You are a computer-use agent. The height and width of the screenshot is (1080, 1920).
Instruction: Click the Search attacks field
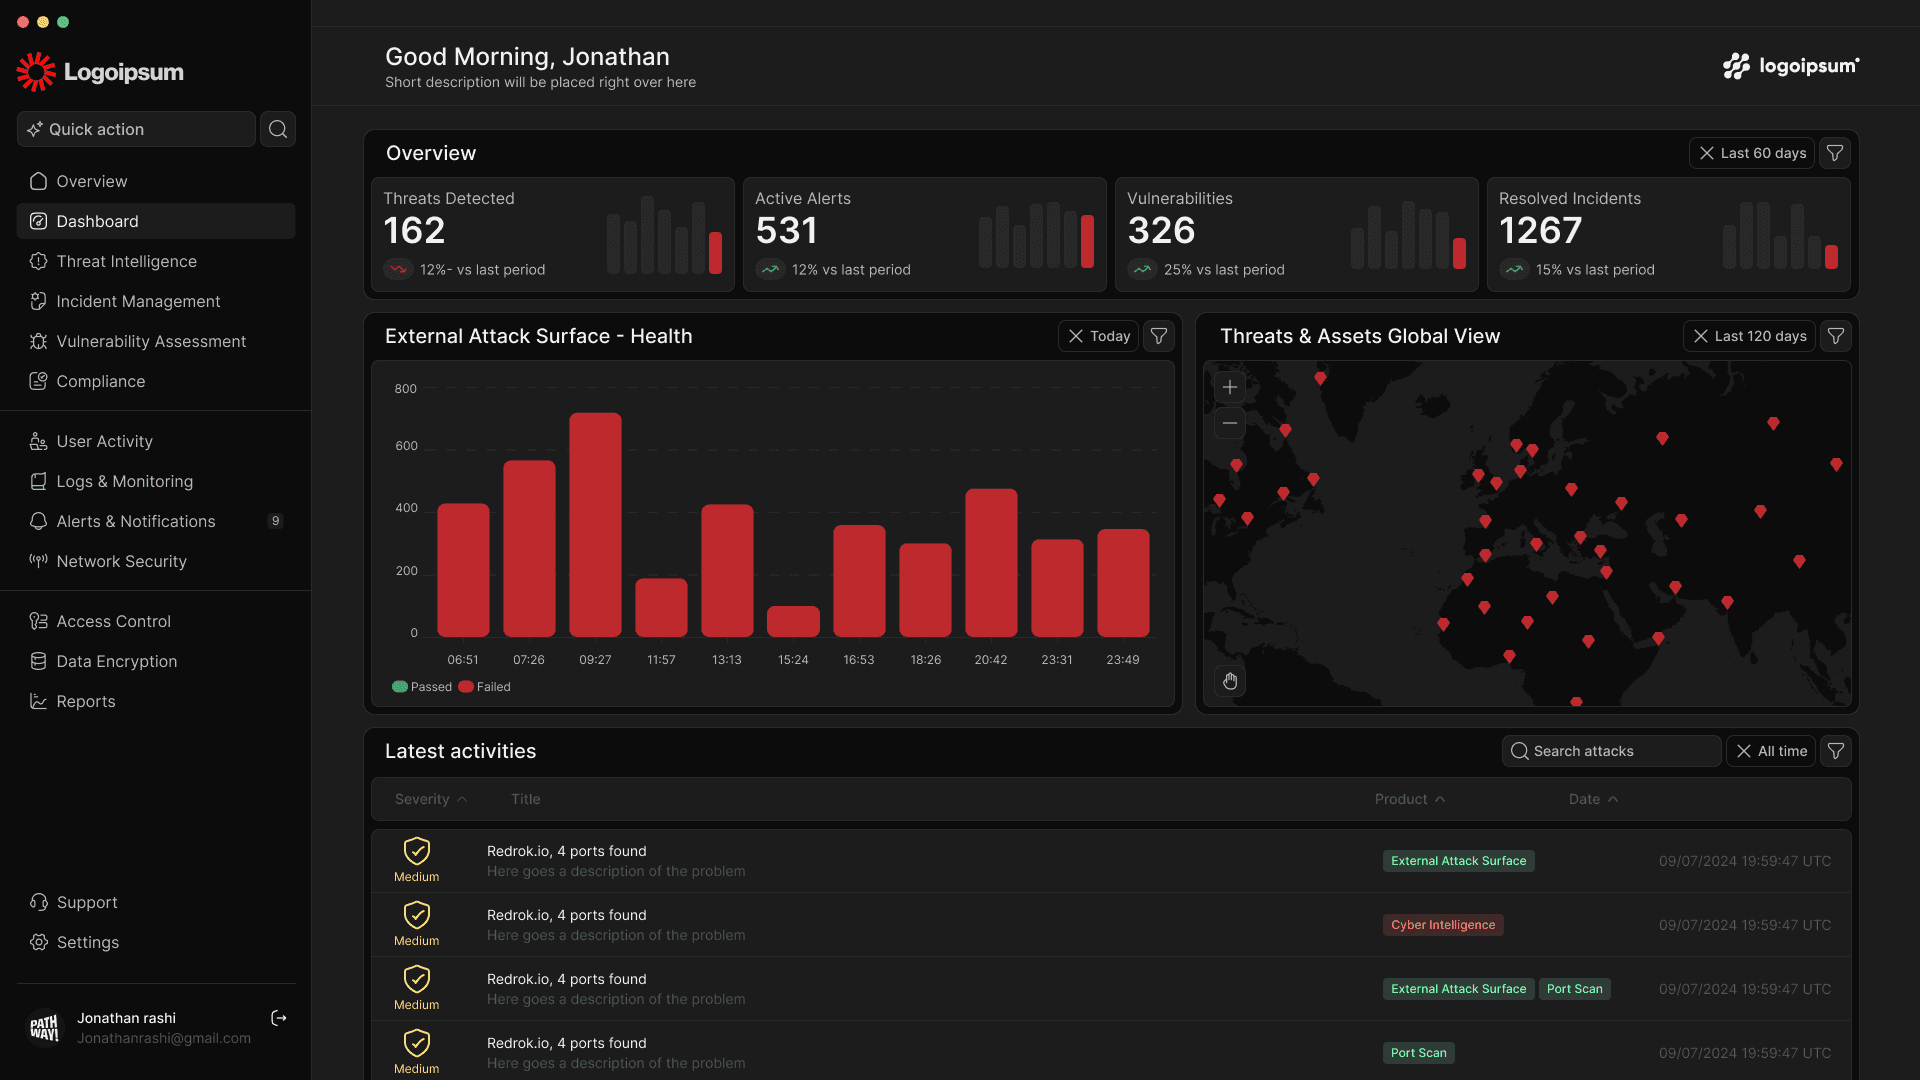click(1611, 751)
